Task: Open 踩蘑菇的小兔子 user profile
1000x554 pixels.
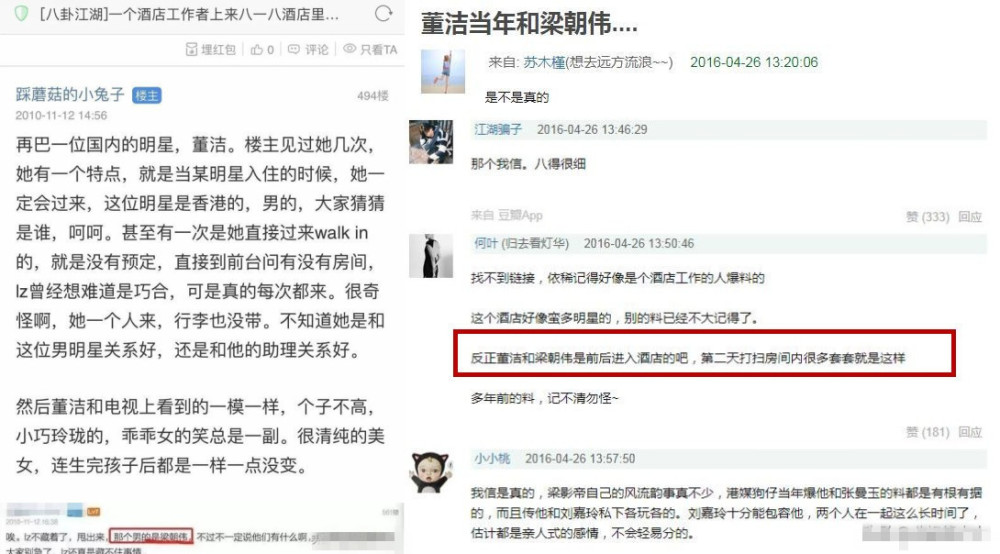Action: [70, 94]
